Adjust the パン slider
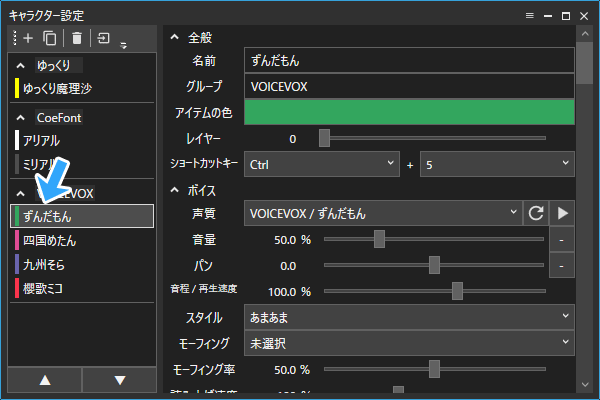600x400 pixels. coord(434,265)
